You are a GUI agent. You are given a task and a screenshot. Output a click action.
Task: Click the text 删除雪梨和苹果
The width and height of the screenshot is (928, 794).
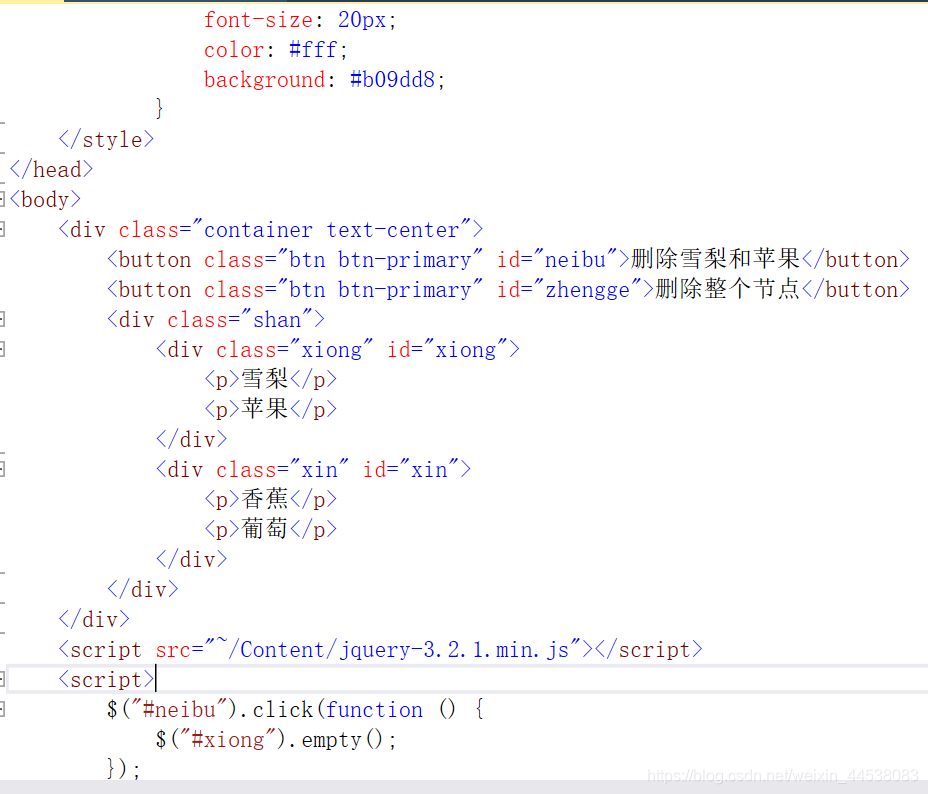[716, 259]
